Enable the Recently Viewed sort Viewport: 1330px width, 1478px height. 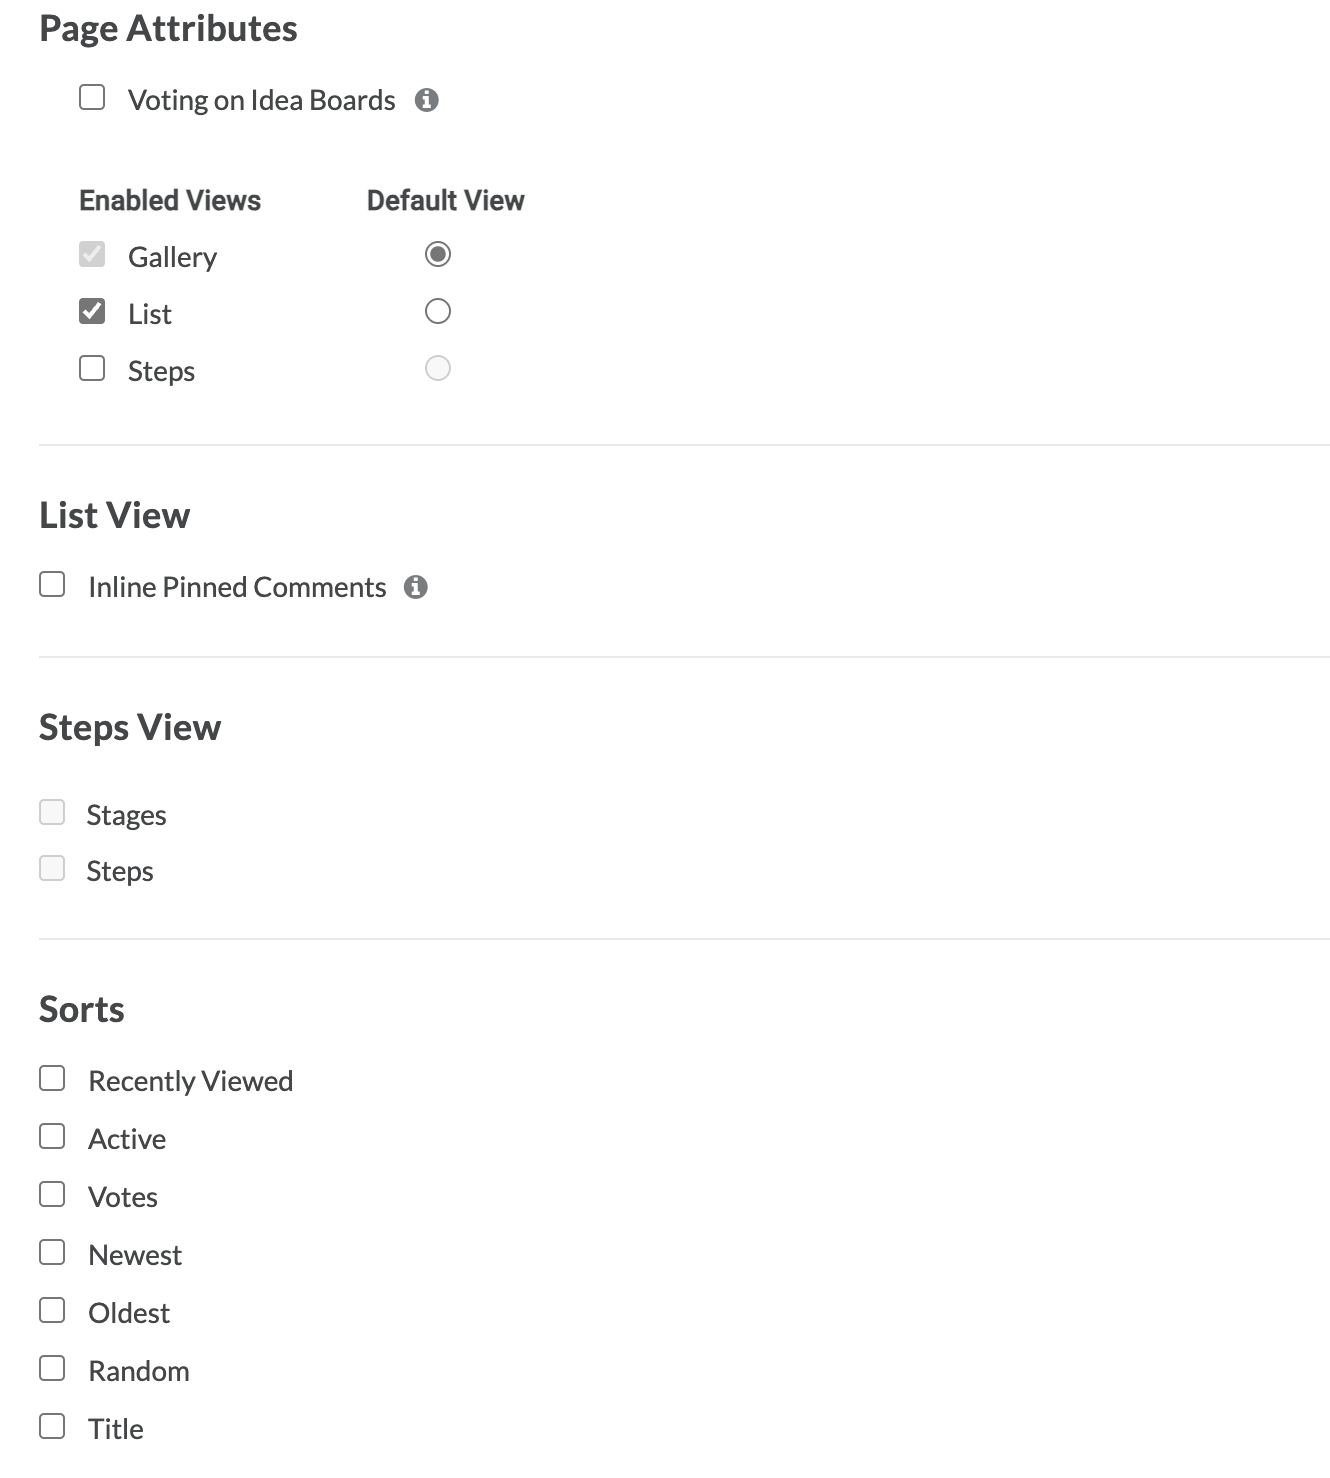tap(52, 1078)
